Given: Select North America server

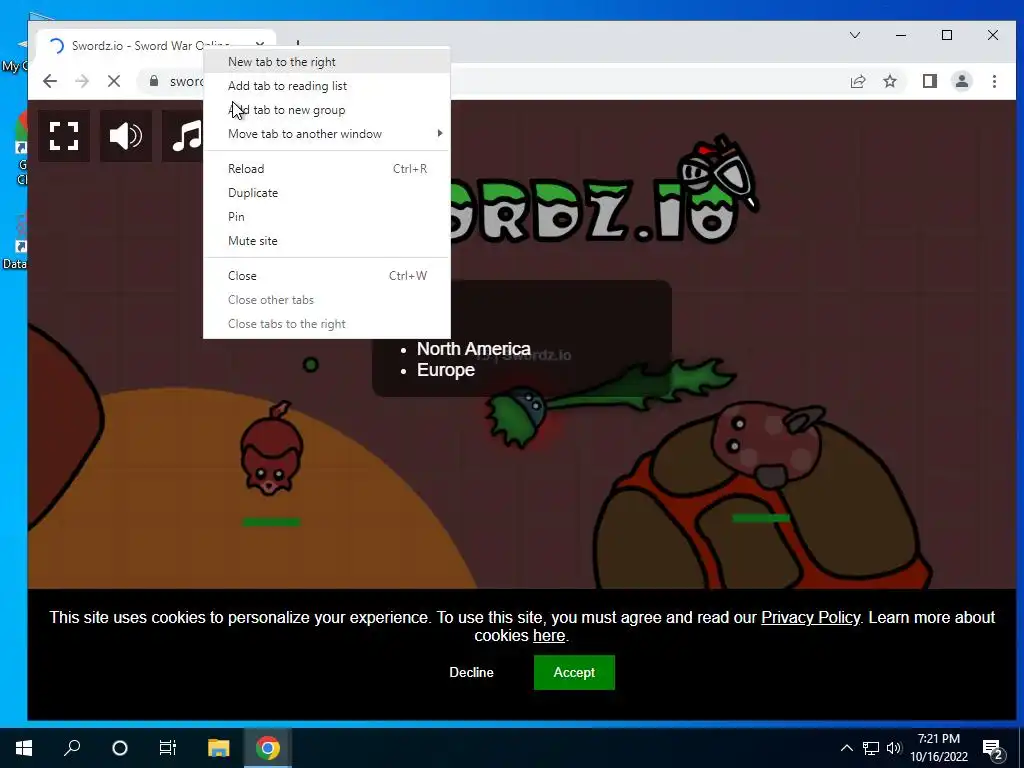Looking at the screenshot, I should point(473,349).
